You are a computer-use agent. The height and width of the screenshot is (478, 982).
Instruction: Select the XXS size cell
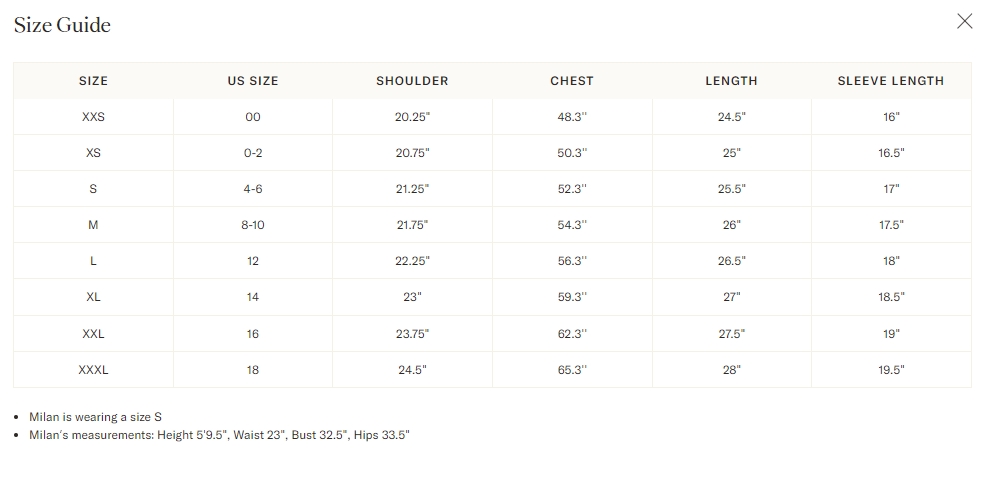93,117
